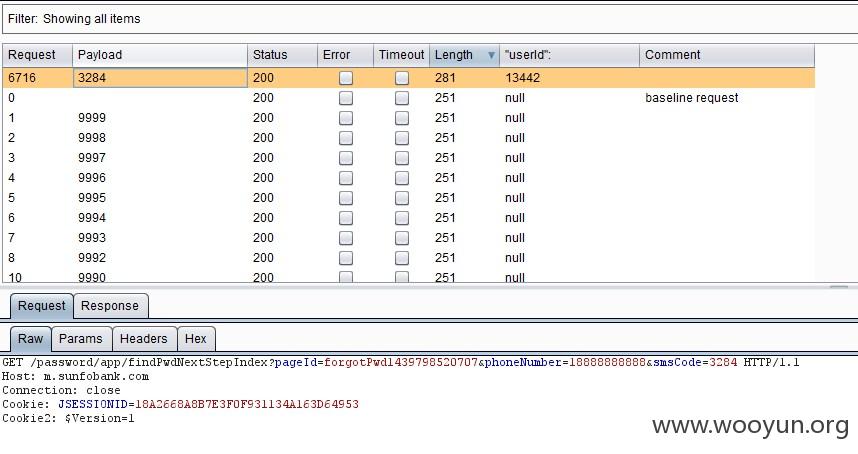Image resolution: width=858 pixels, height=454 pixels.
Task: Open the Response tab
Action: [x=110, y=306]
